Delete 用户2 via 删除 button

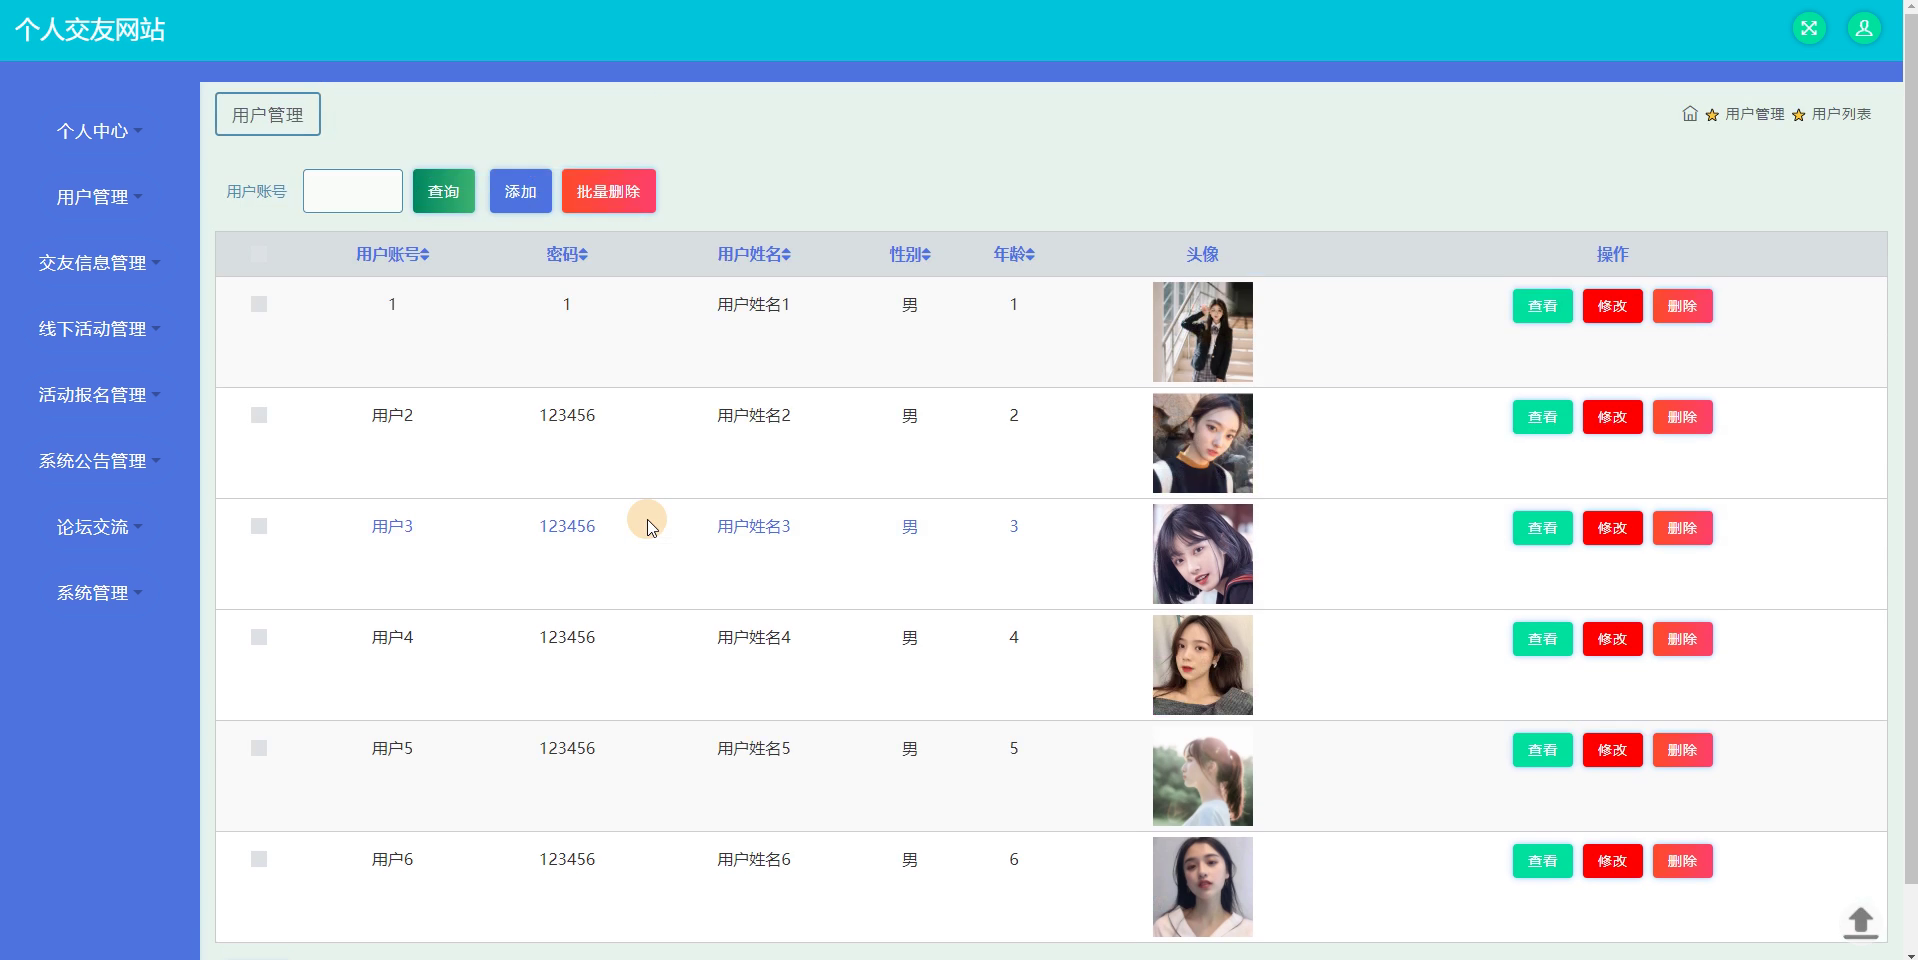(1683, 417)
